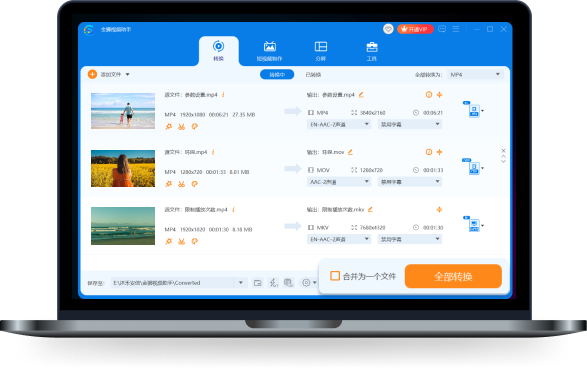Toggle the lightning acceleration icon
Image resolution: width=587 pixels, height=371 pixels.
pos(274,283)
